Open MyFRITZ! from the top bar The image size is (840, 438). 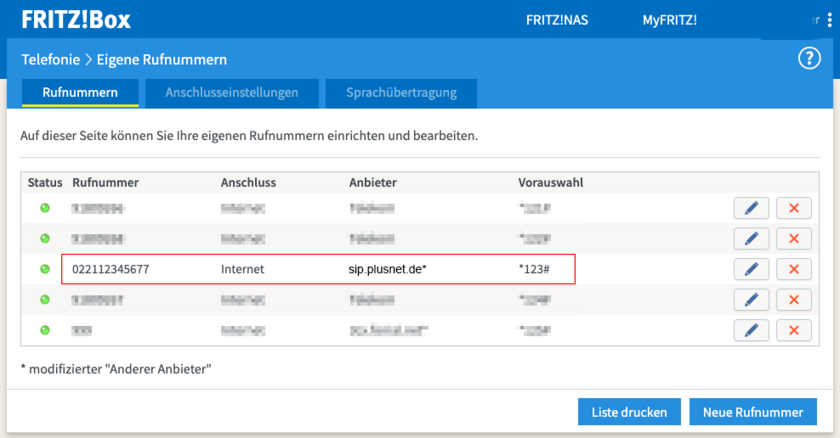(669, 20)
